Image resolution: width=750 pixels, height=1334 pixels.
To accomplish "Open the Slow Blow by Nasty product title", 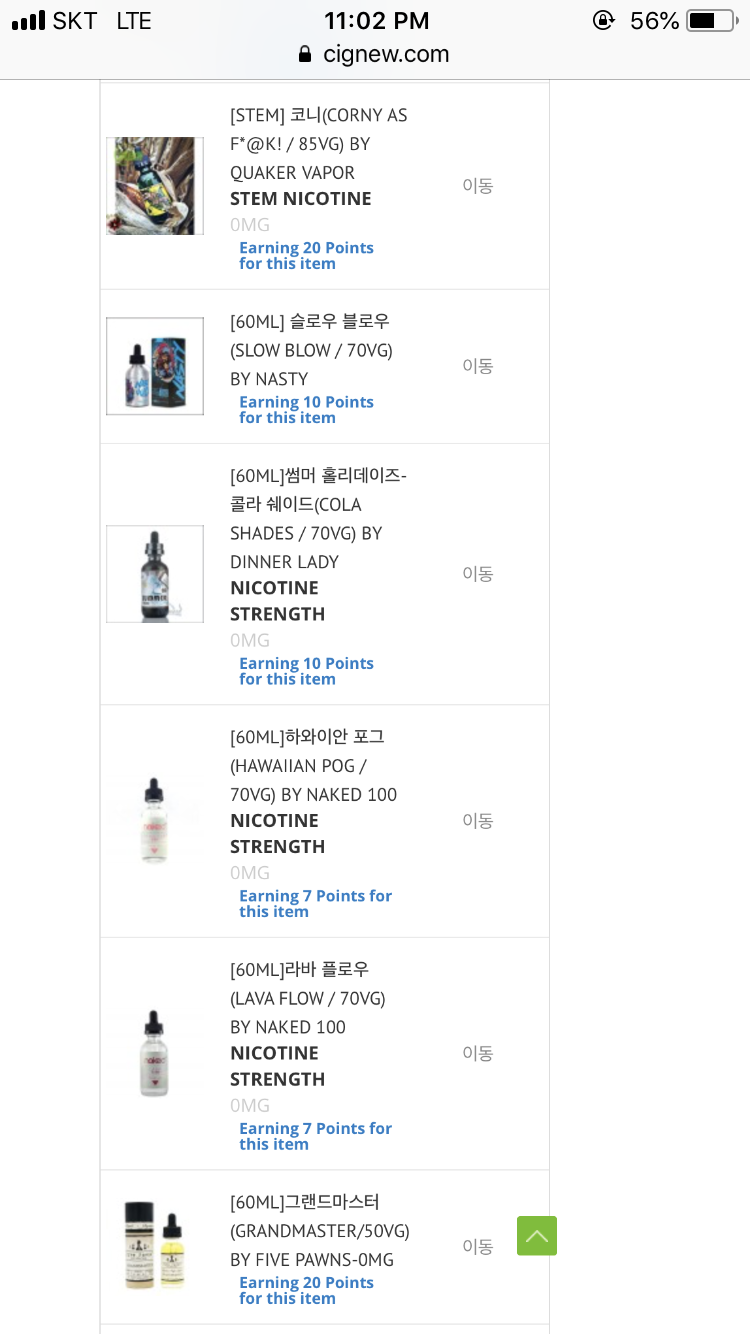I will point(311,350).
